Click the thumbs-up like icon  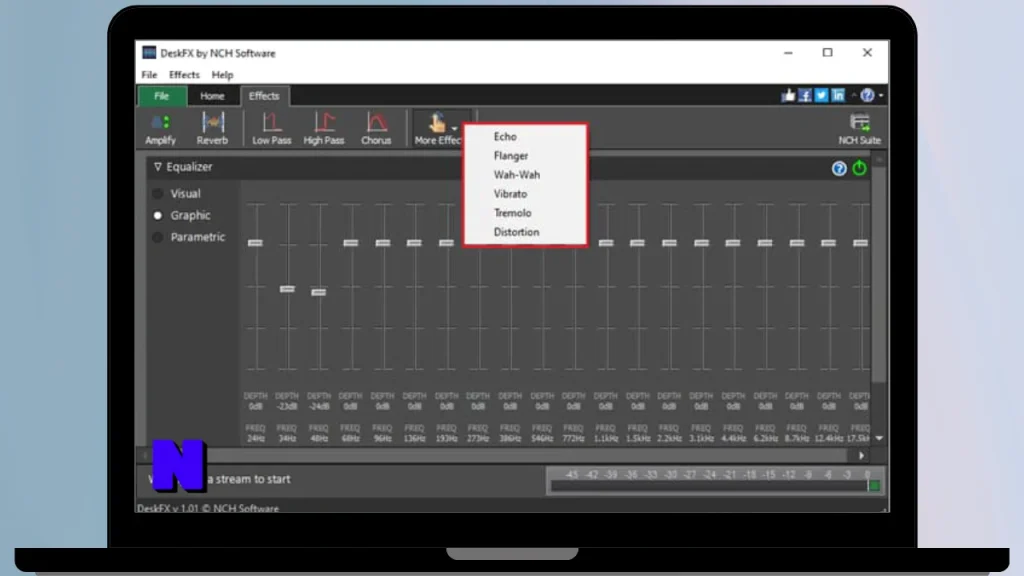788,95
